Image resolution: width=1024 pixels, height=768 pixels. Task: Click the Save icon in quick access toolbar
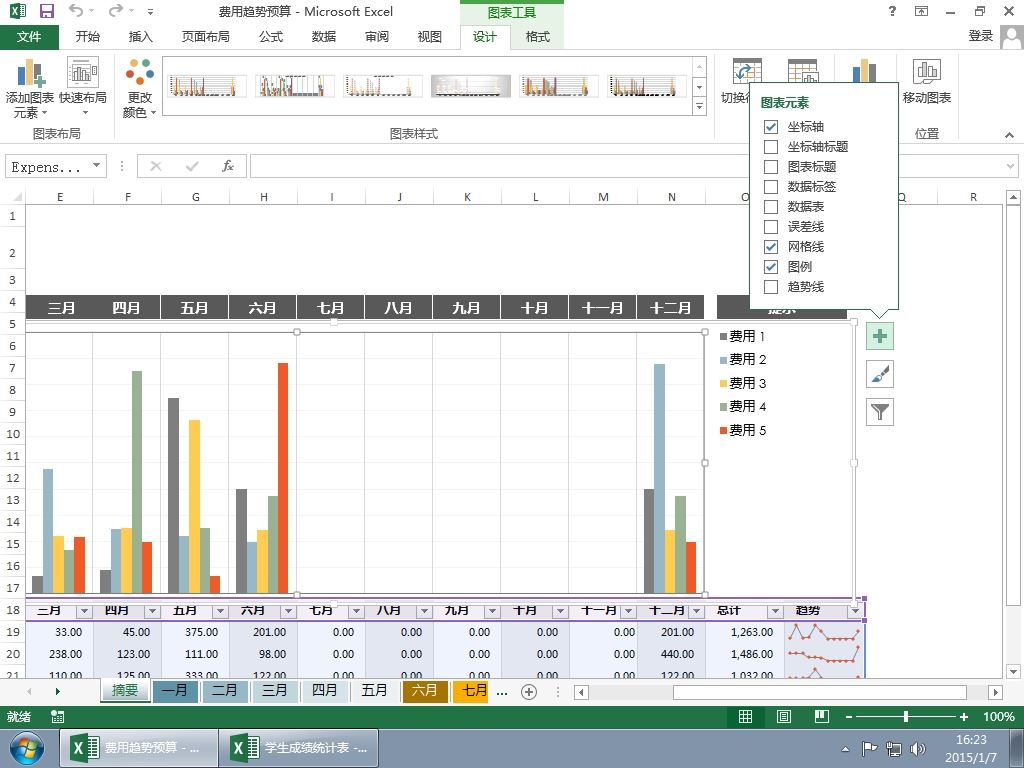point(46,11)
